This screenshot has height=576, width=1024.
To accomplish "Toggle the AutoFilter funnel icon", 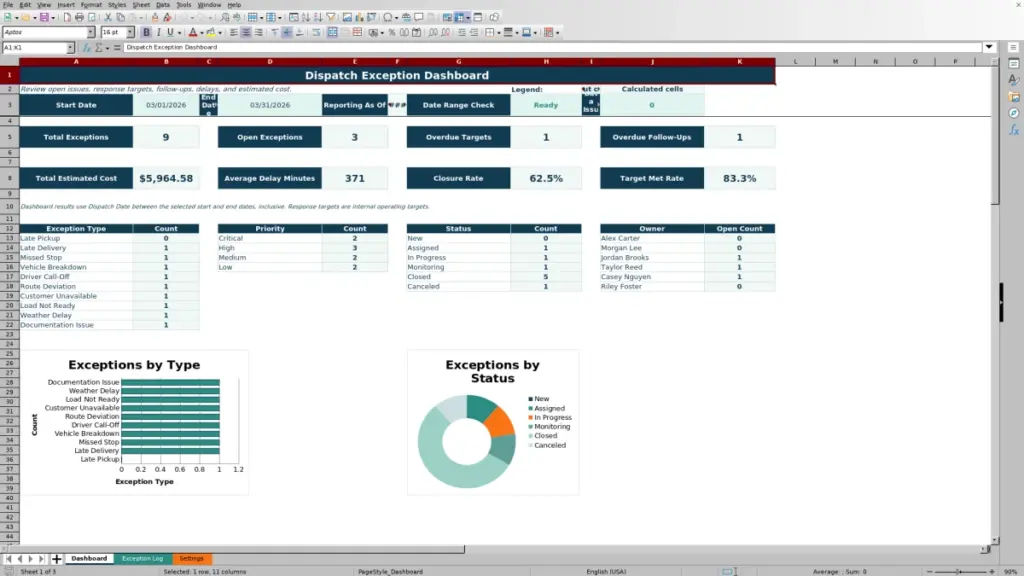I will tap(331, 17).
